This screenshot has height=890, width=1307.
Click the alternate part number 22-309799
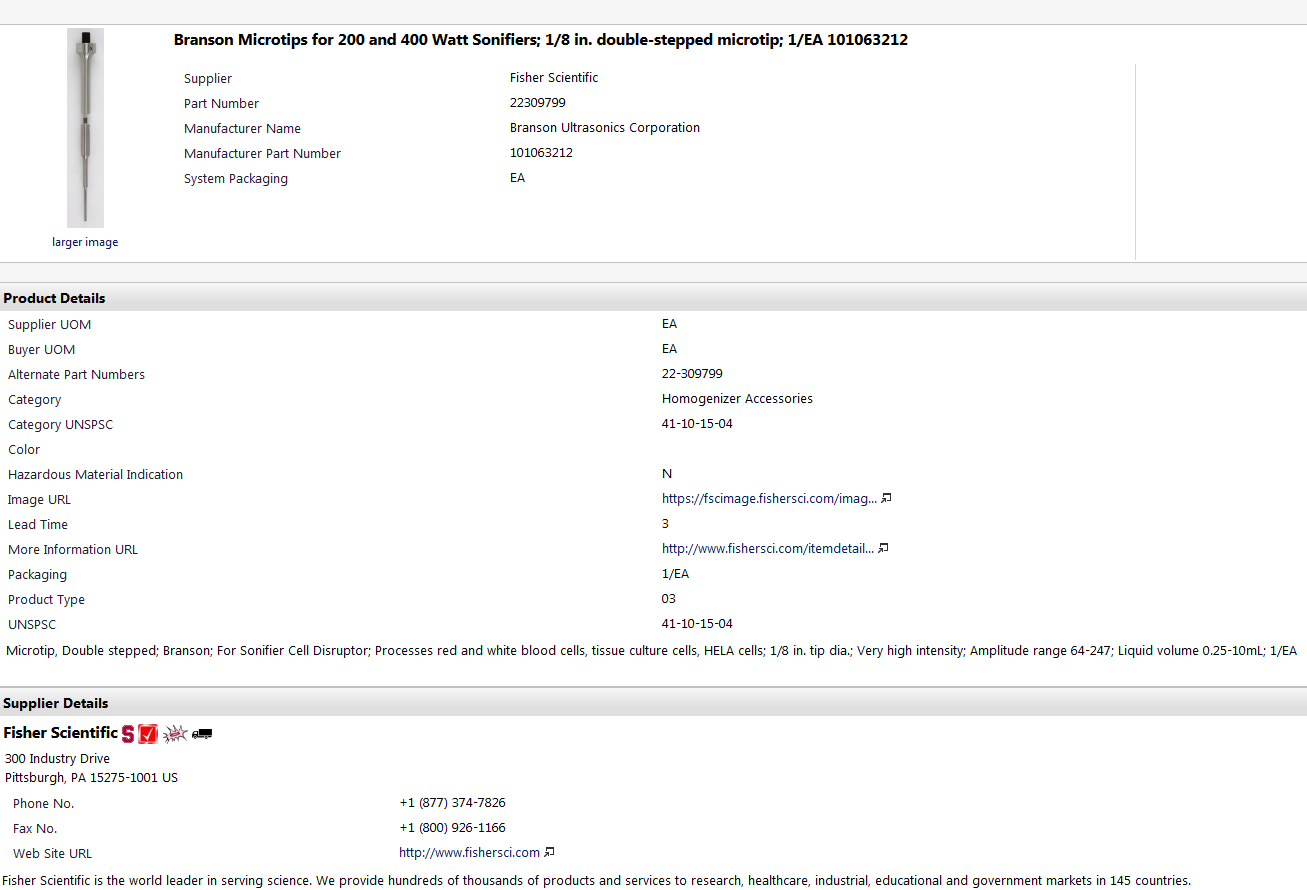point(692,374)
